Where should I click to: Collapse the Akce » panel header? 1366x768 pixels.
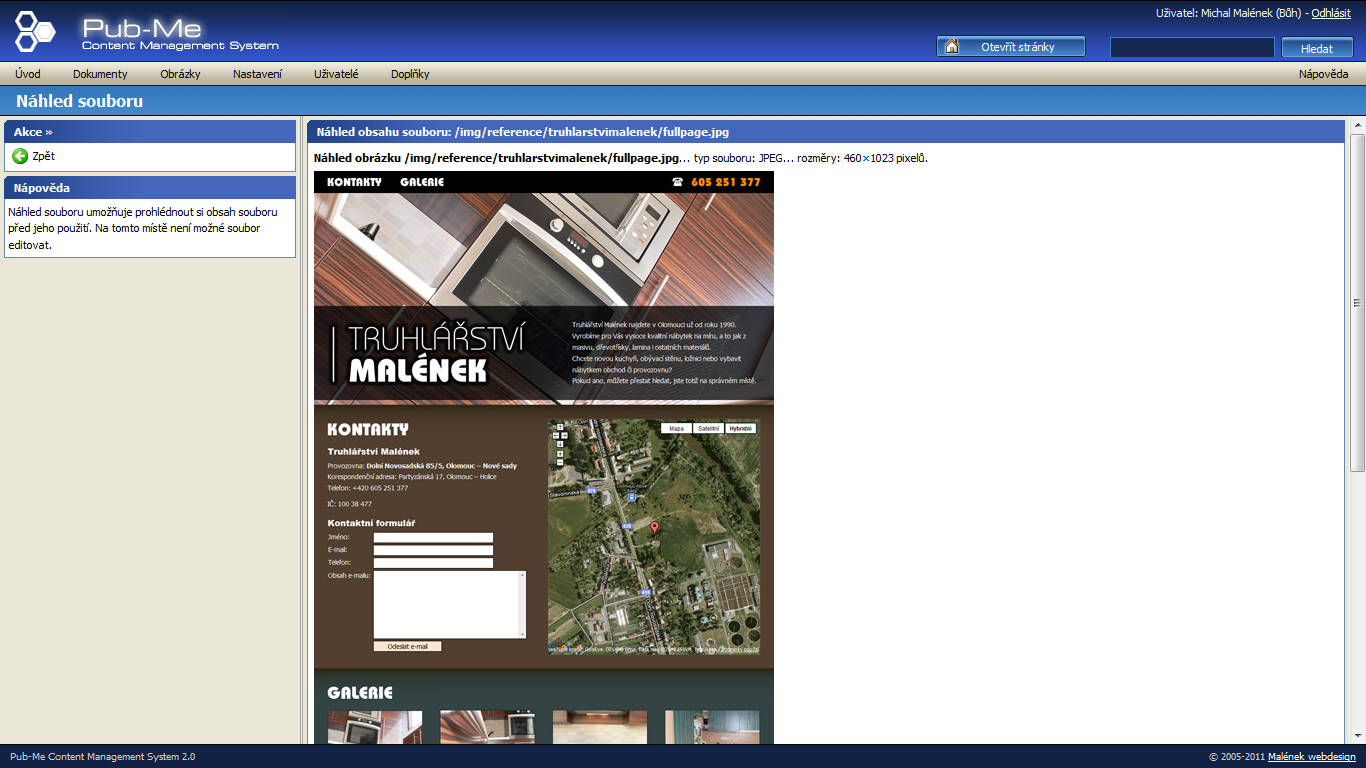point(150,132)
